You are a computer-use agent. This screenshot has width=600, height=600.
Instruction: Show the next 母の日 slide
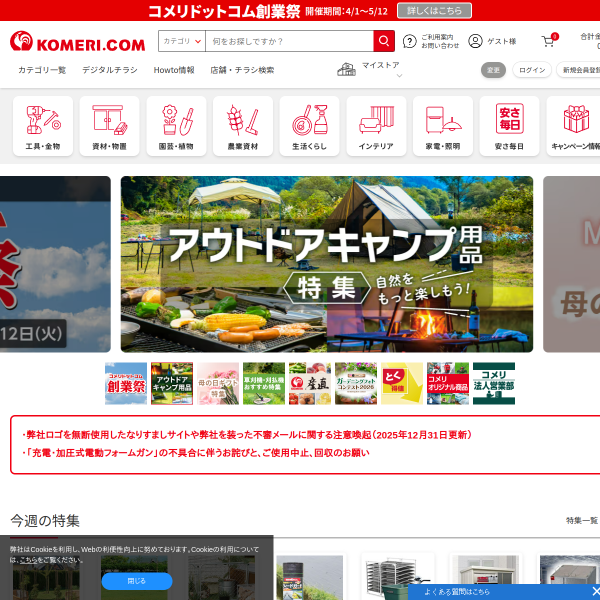[571, 264]
